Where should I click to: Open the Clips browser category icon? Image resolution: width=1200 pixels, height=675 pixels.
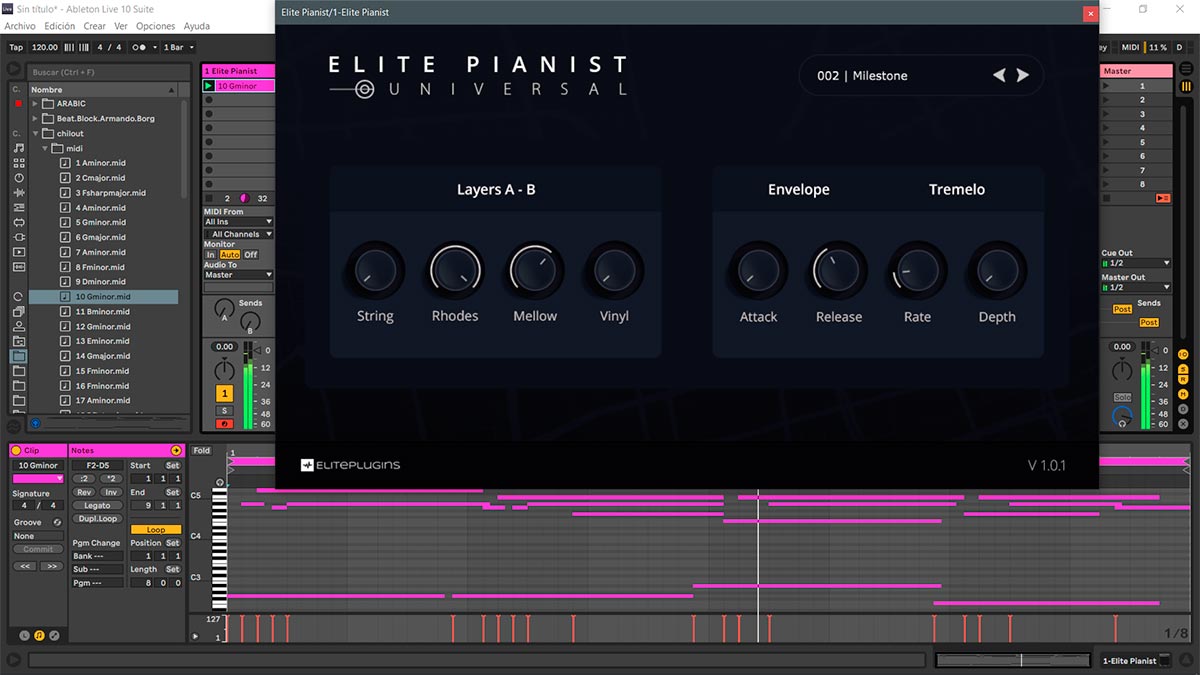pos(18,252)
